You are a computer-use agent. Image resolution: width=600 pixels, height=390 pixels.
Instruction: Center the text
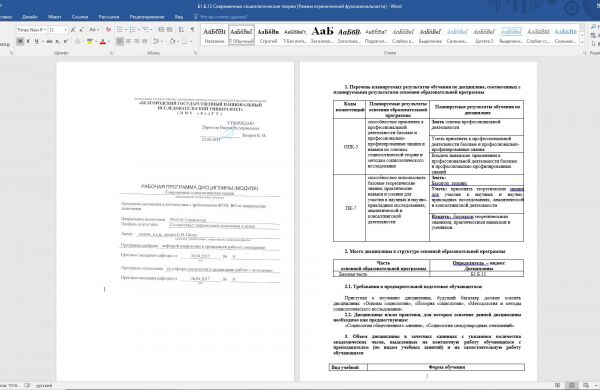[x=128, y=41]
